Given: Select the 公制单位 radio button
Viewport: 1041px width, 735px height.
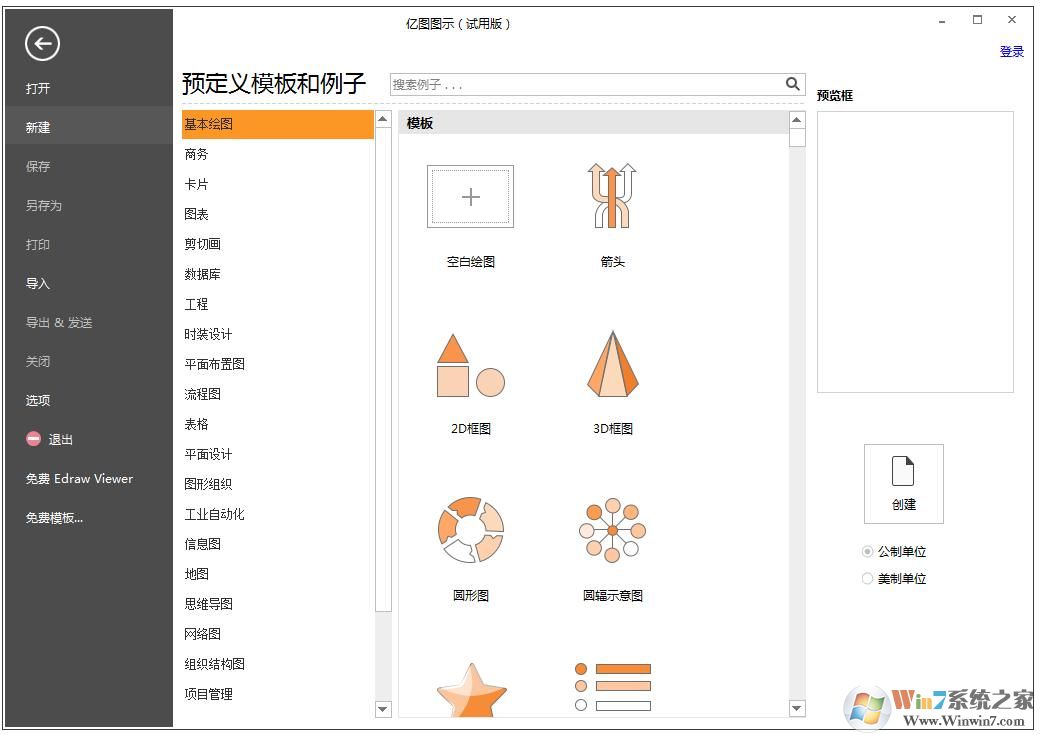Looking at the screenshot, I should [x=866, y=551].
